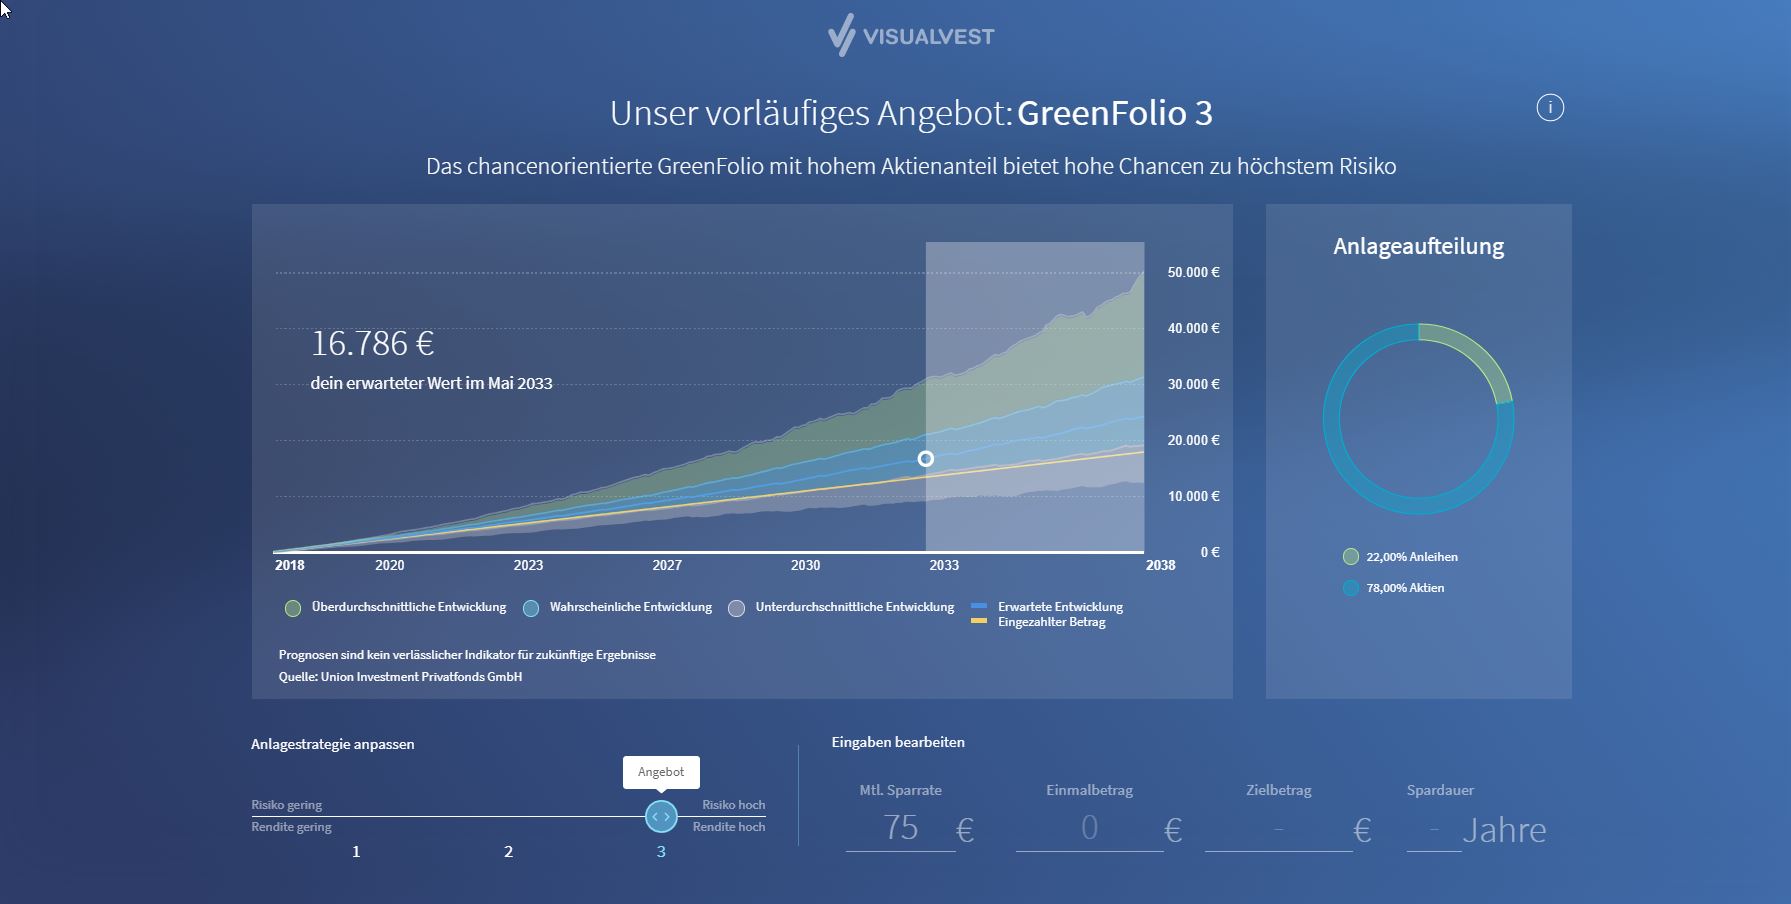The width and height of the screenshot is (1791, 904).
Task: Click the VisualVest logo
Action: (x=911, y=36)
